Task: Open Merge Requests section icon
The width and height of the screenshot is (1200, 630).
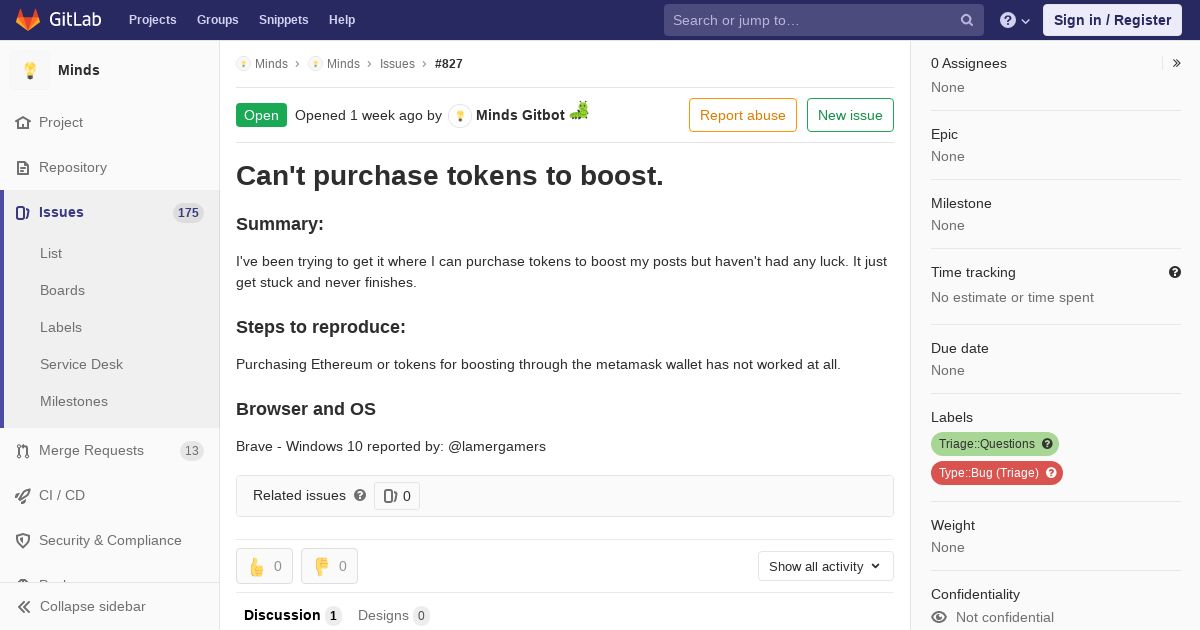Action: coord(23,451)
